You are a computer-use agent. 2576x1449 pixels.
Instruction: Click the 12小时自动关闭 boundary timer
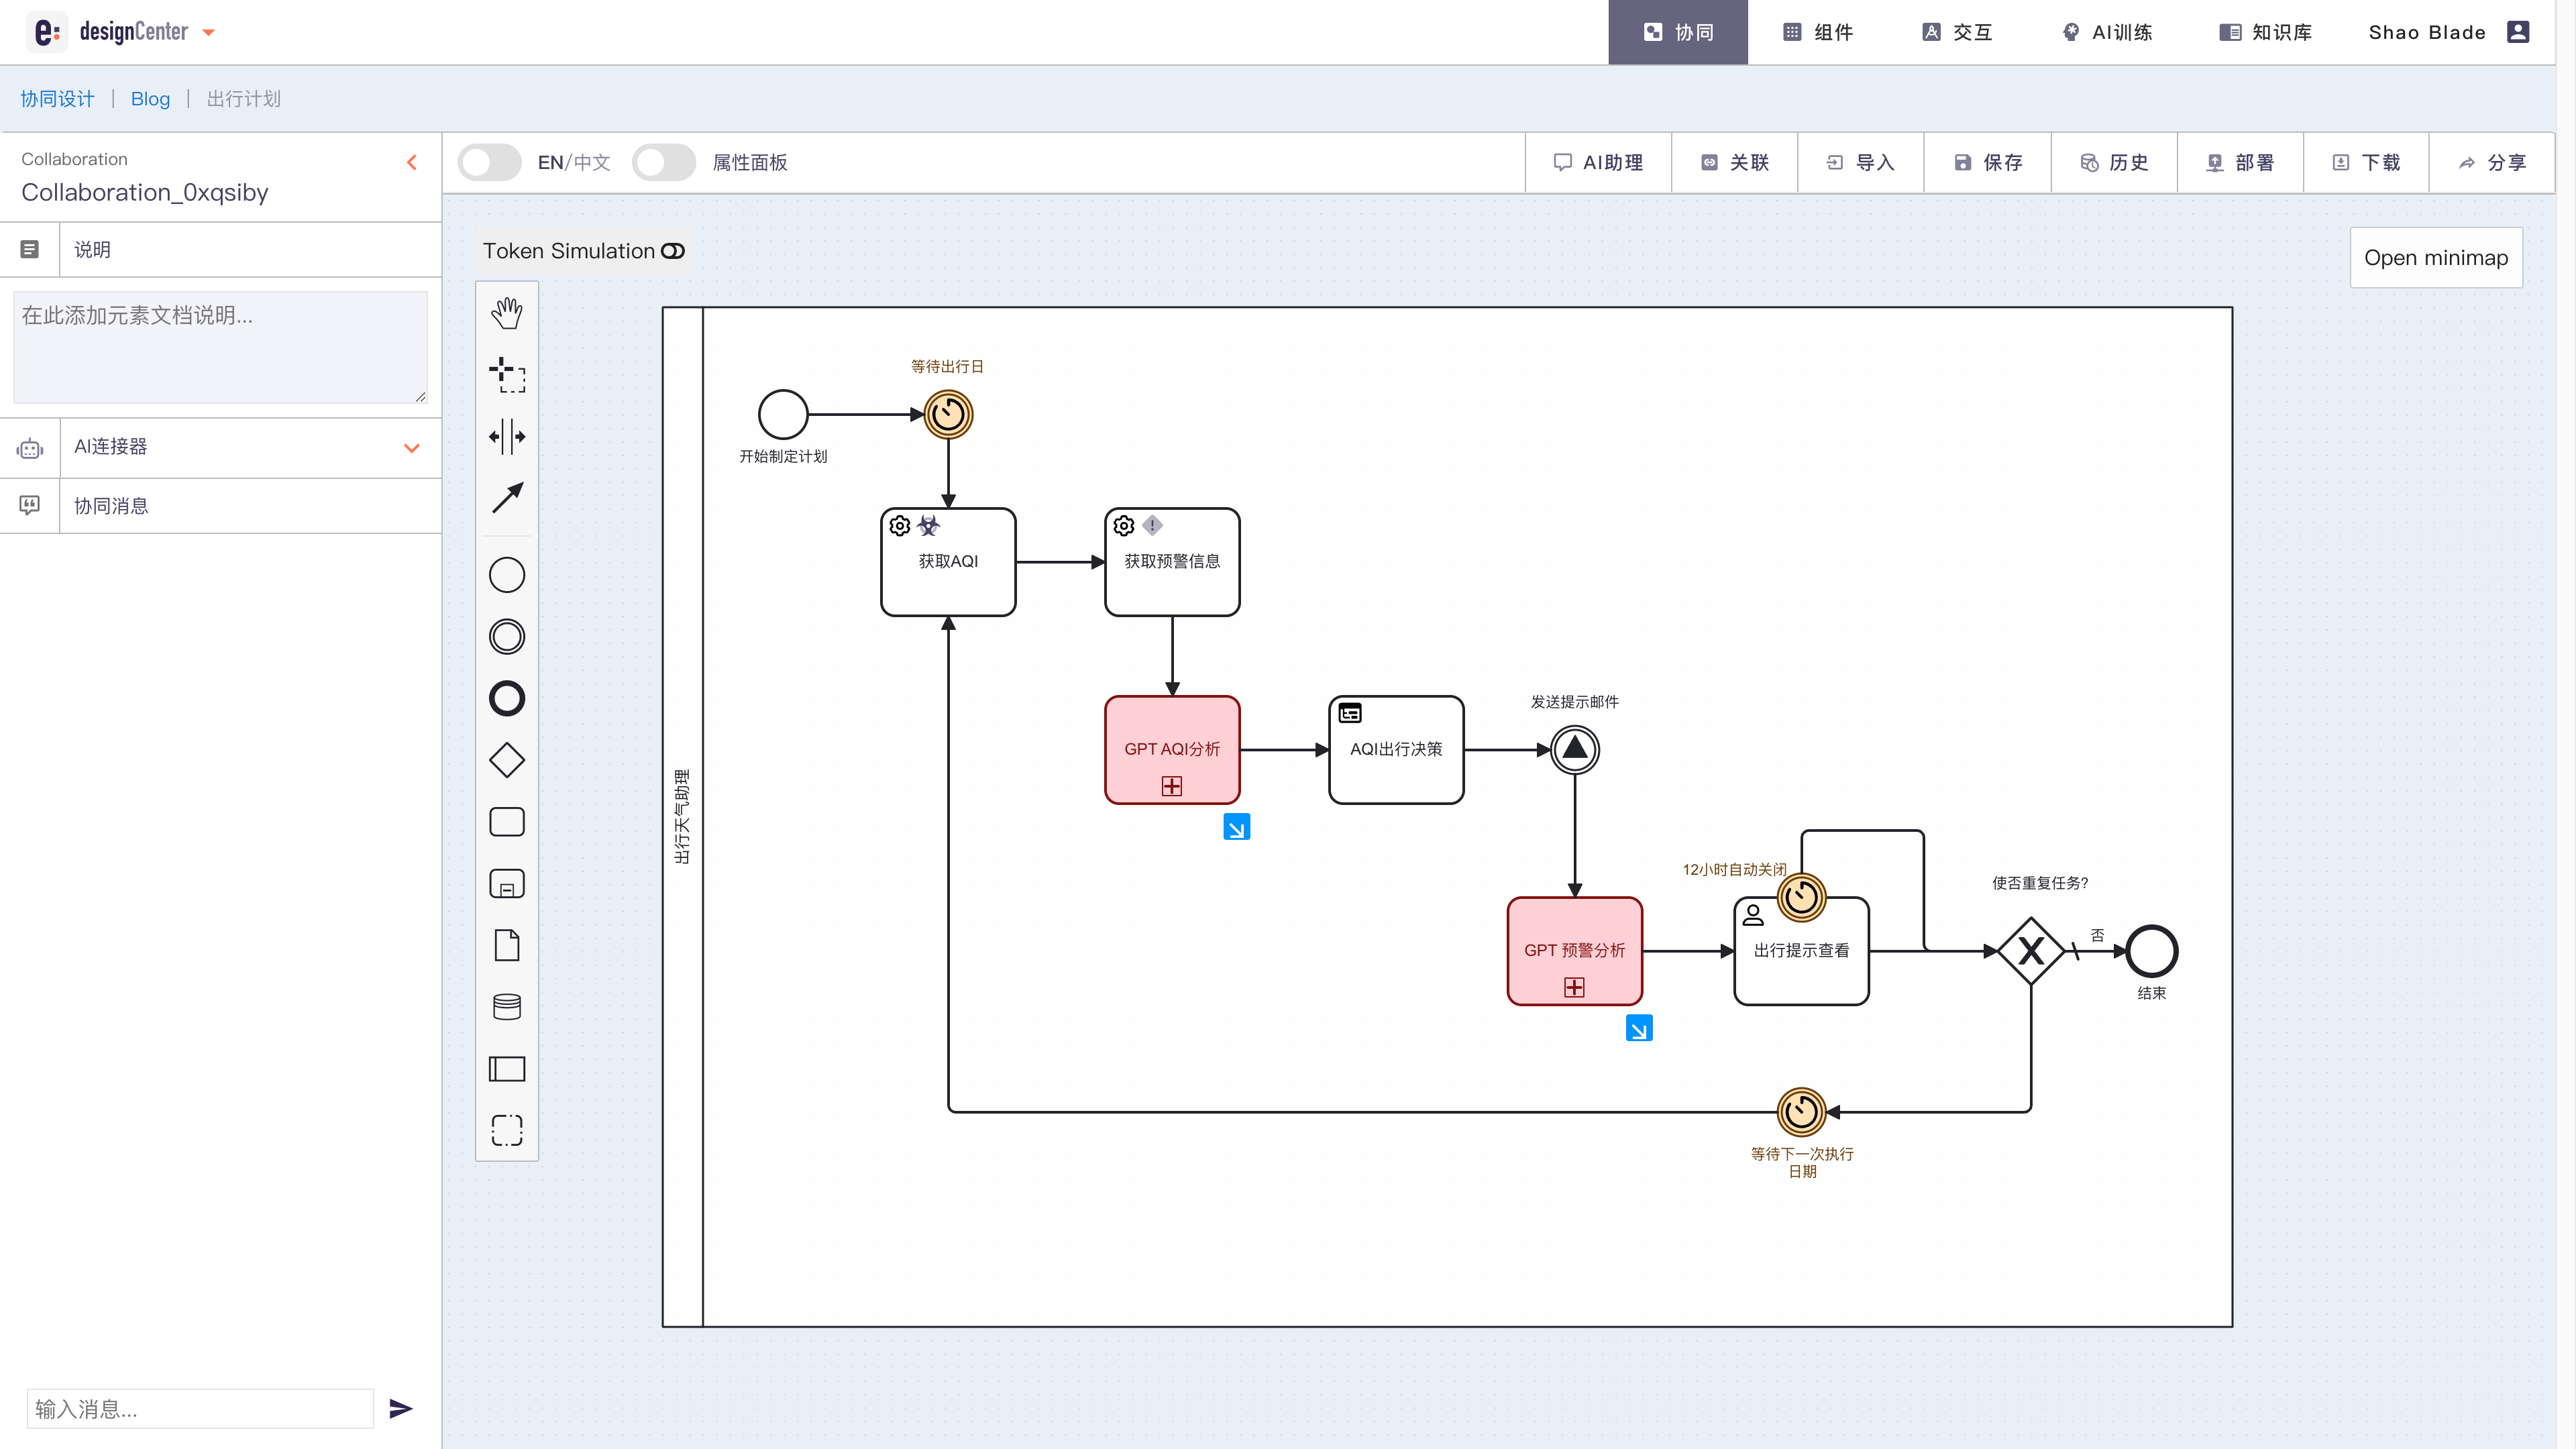click(x=1802, y=897)
